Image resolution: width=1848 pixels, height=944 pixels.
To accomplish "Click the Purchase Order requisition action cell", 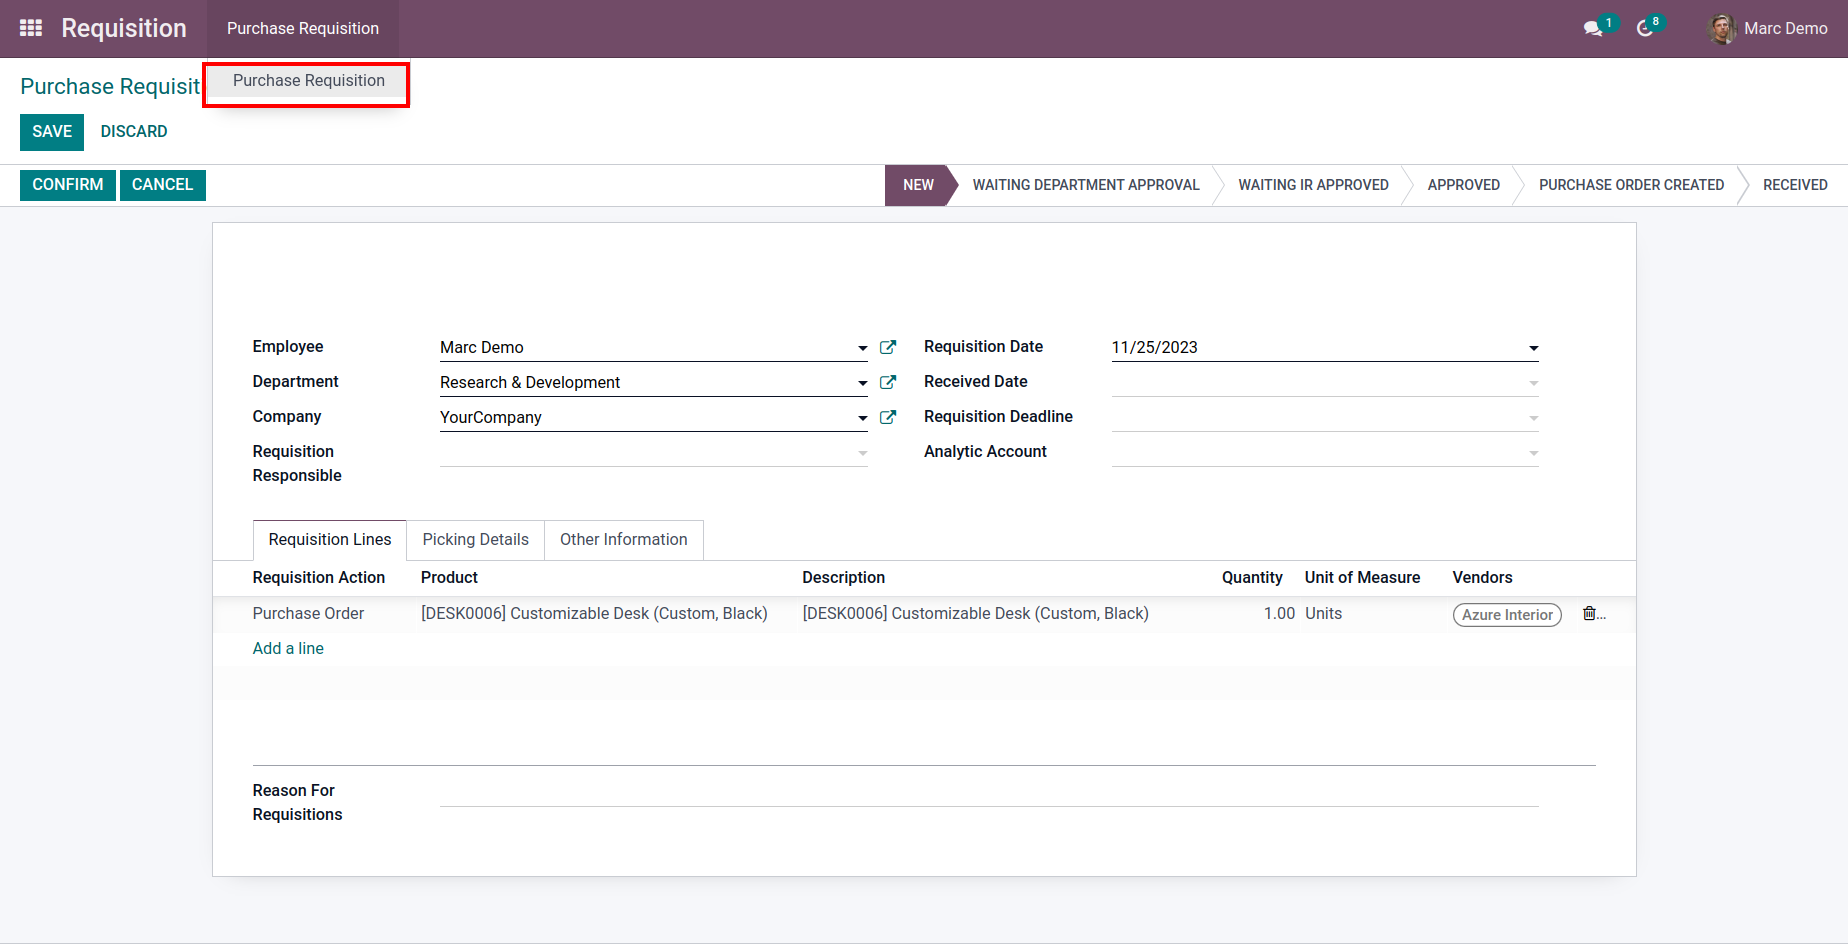I will pyautogui.click(x=308, y=613).
